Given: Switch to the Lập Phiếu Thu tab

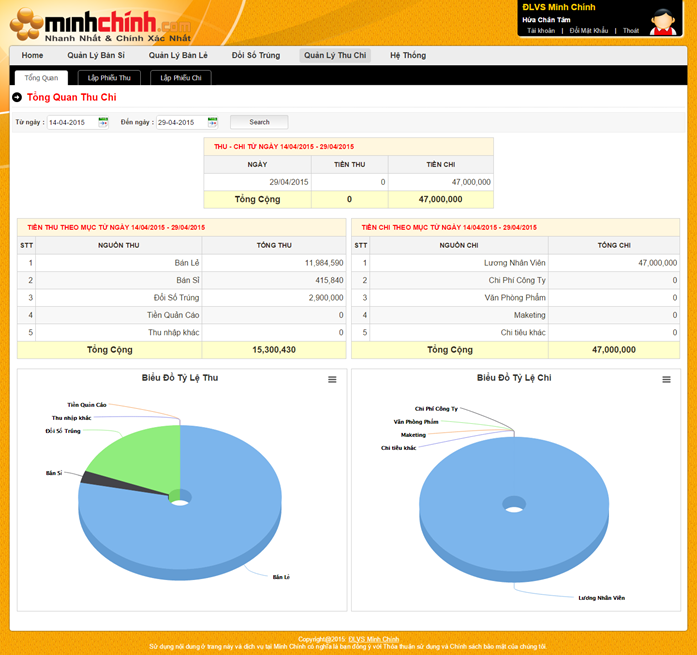Looking at the screenshot, I should pyautogui.click(x=109, y=78).
